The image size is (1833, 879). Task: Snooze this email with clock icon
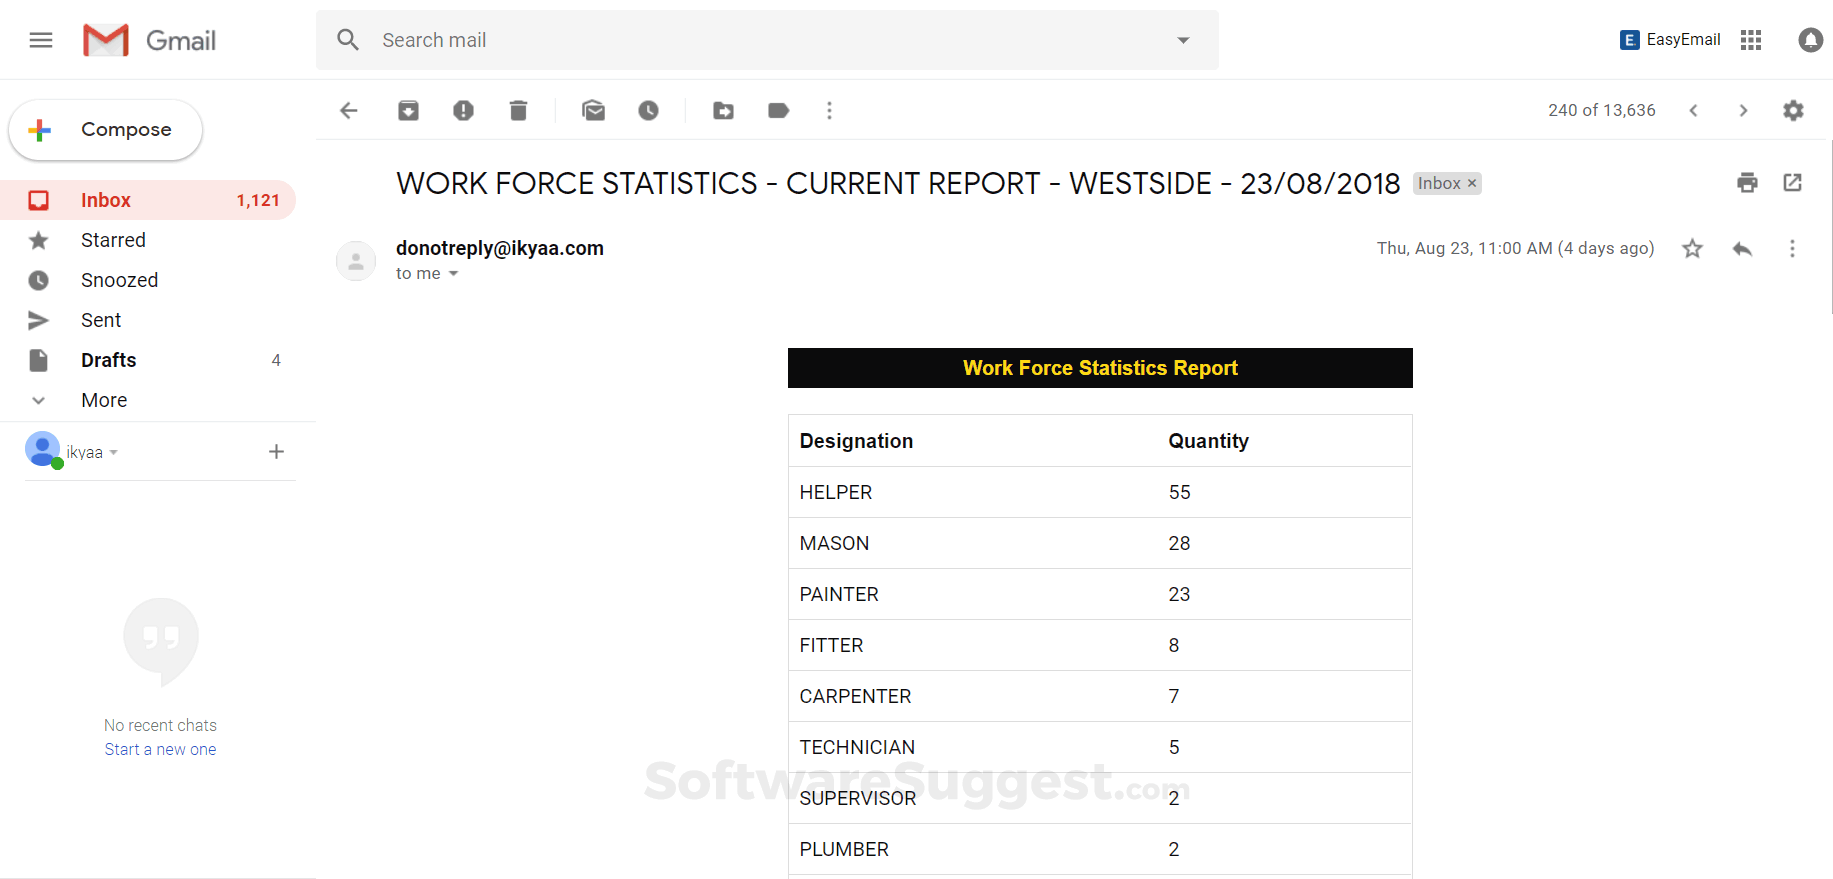click(x=649, y=110)
